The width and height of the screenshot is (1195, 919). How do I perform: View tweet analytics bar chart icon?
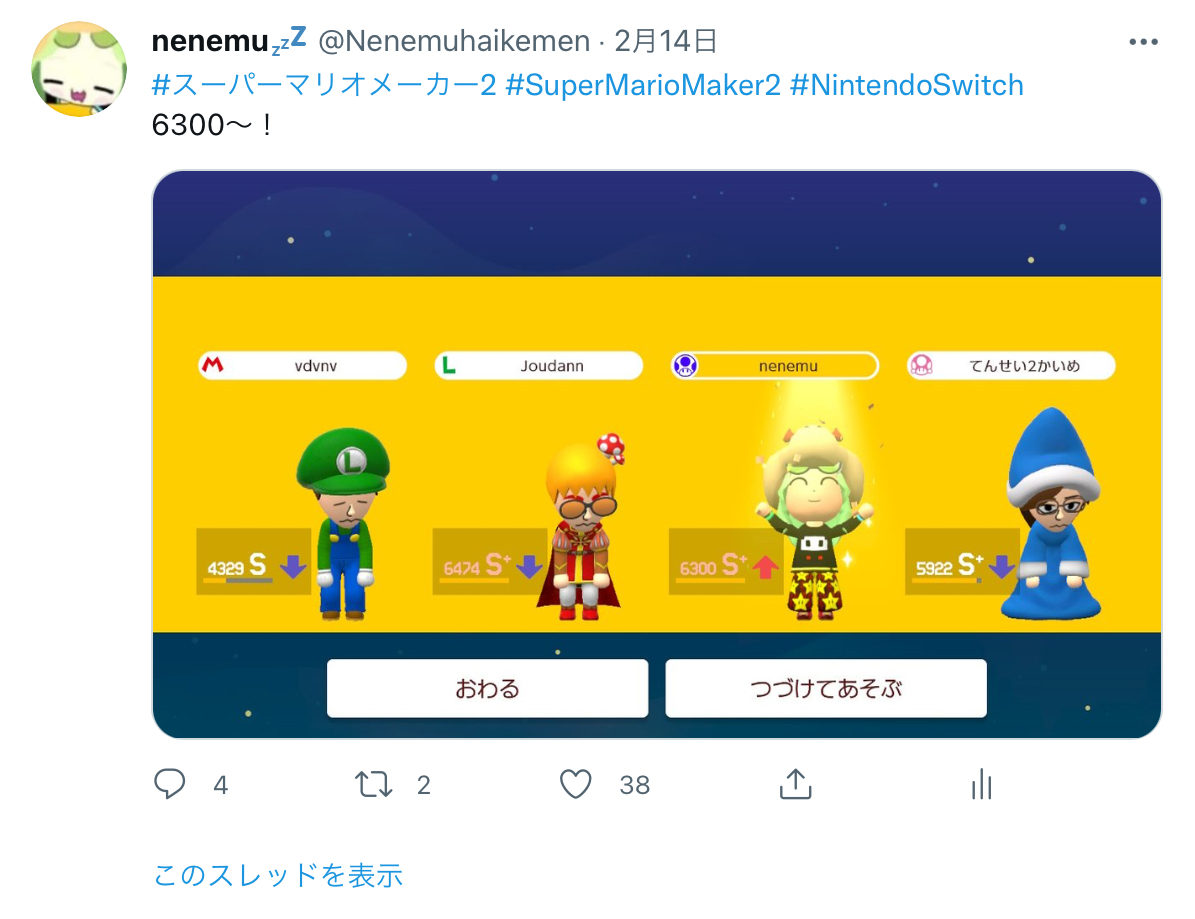(982, 784)
